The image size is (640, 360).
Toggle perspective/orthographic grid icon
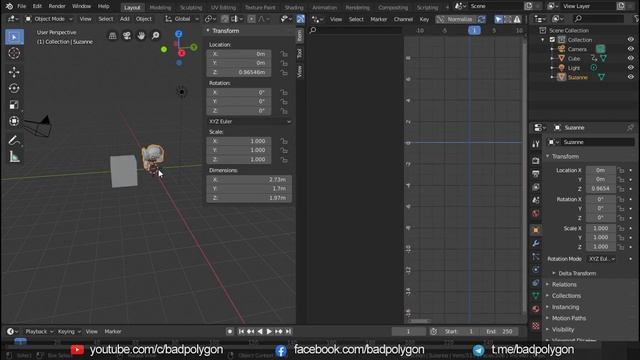point(113,36)
